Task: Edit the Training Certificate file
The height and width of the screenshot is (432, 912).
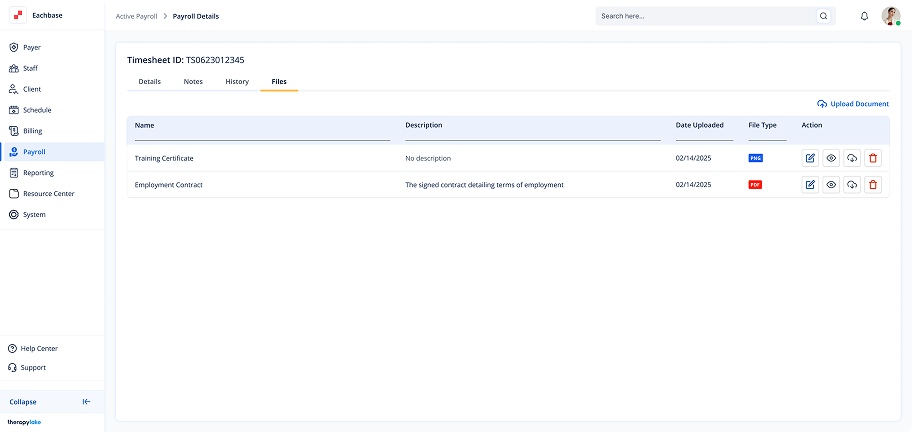Action: [x=810, y=158]
